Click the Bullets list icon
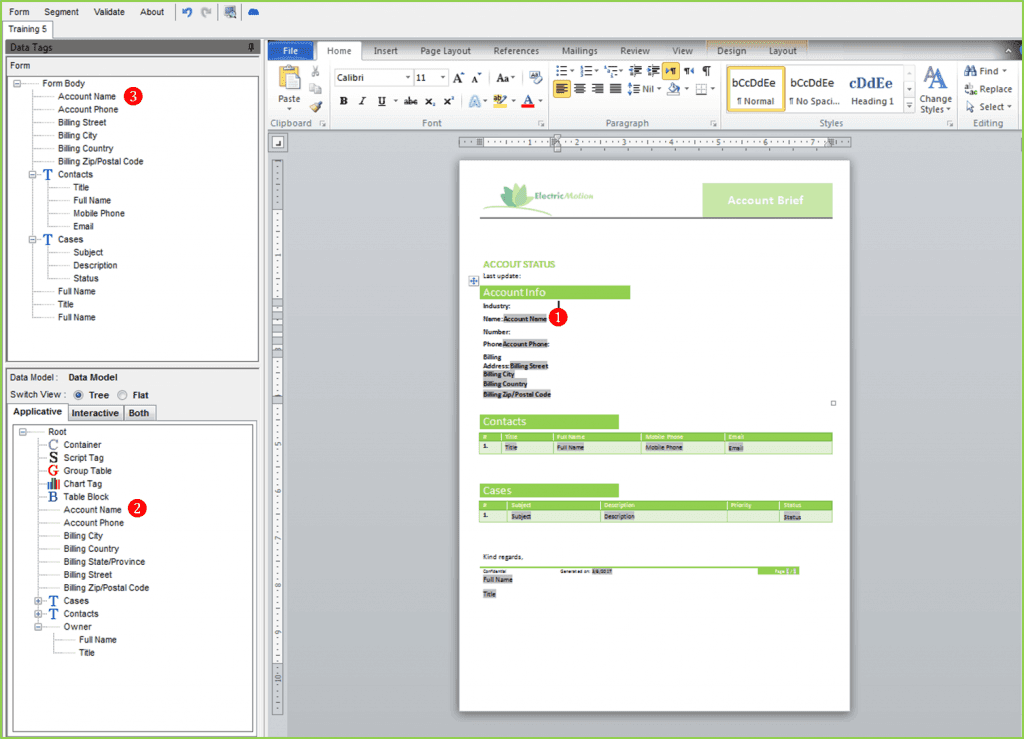This screenshot has width=1024, height=739. [561, 71]
